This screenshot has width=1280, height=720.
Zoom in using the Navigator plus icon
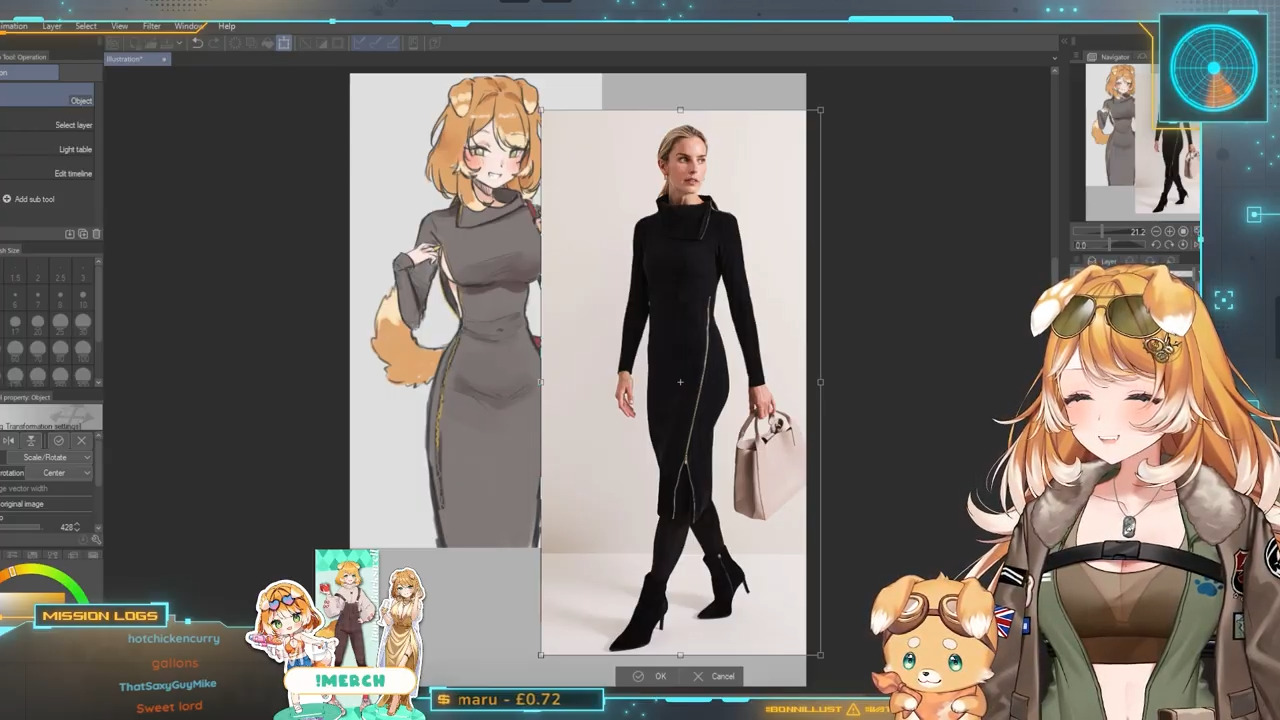click(x=1169, y=231)
